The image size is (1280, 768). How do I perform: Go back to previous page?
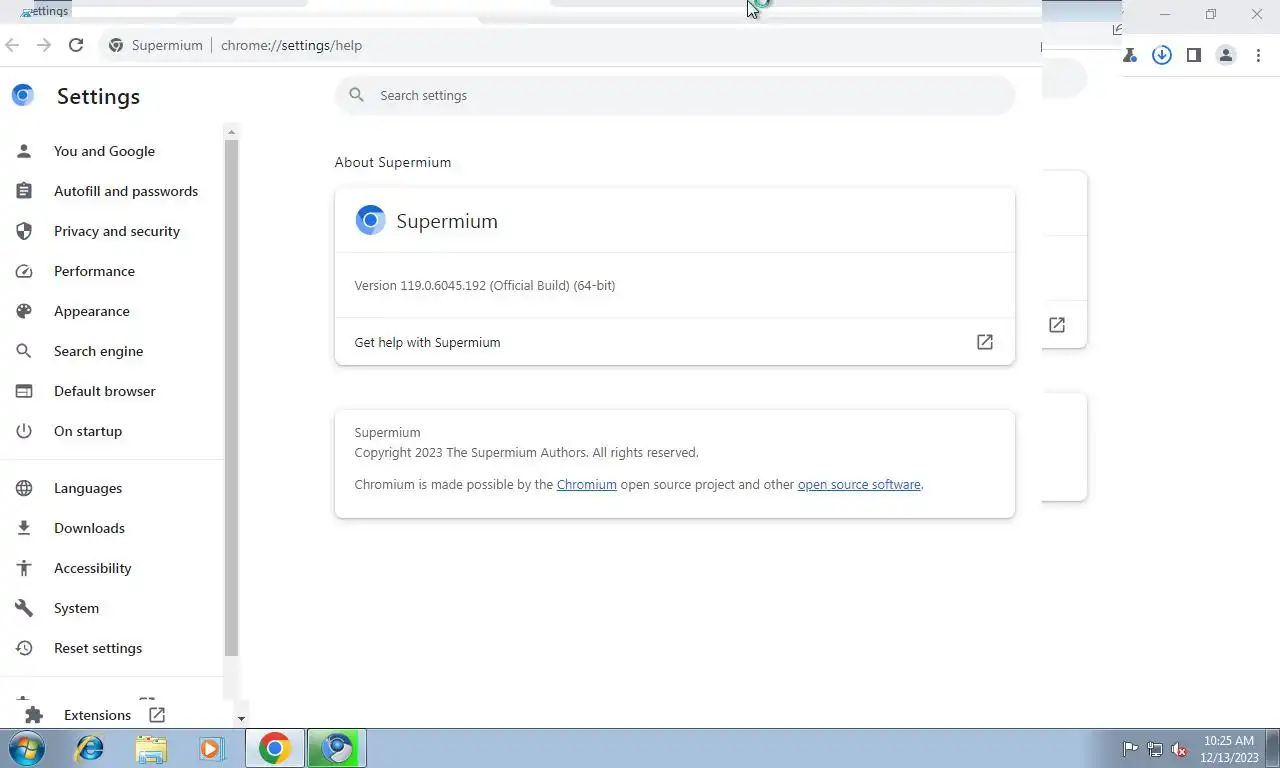coord(13,45)
